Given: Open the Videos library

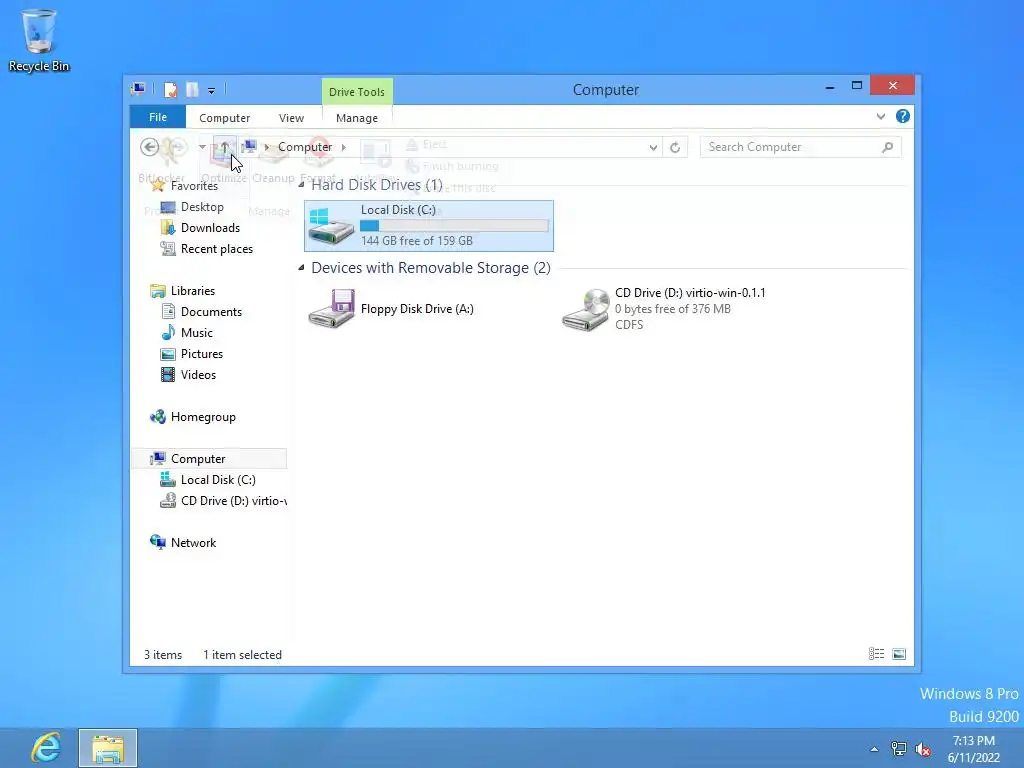Looking at the screenshot, I should pos(198,375).
